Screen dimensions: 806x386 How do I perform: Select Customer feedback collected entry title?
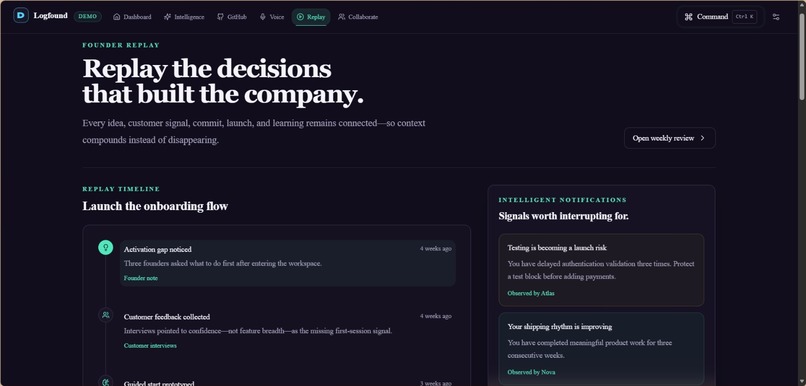pos(167,317)
